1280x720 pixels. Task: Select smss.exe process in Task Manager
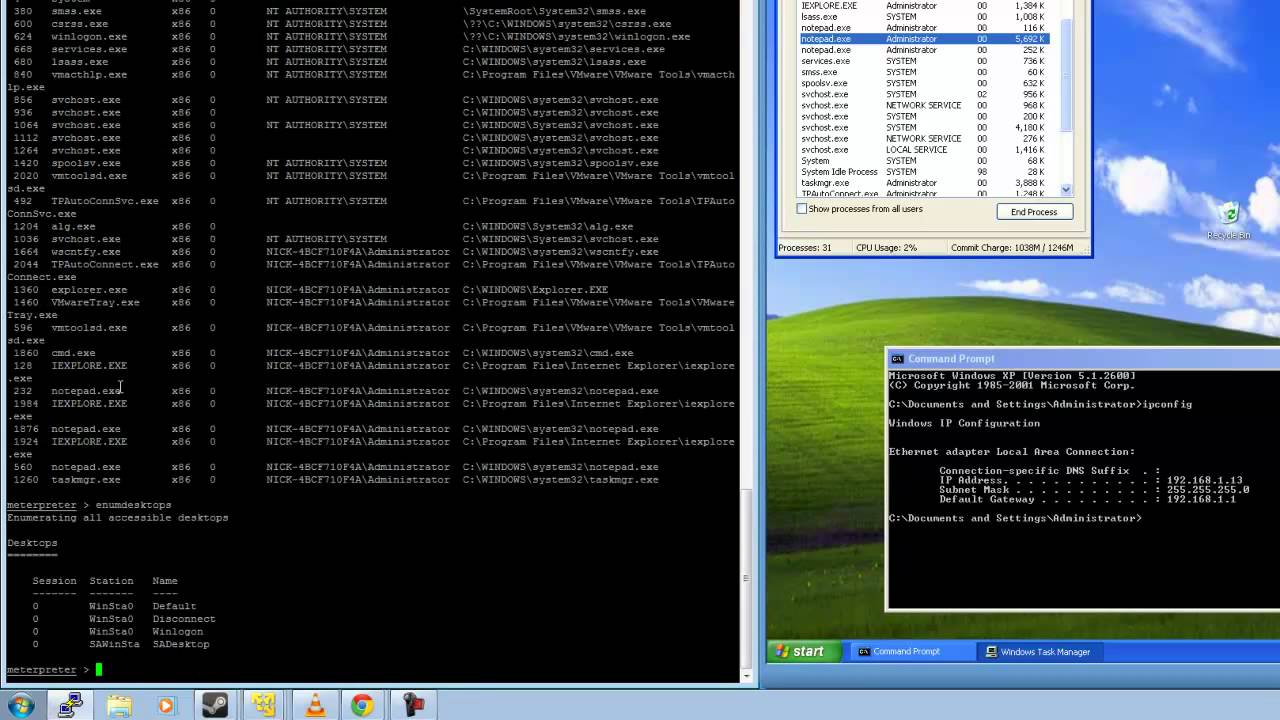923,72
